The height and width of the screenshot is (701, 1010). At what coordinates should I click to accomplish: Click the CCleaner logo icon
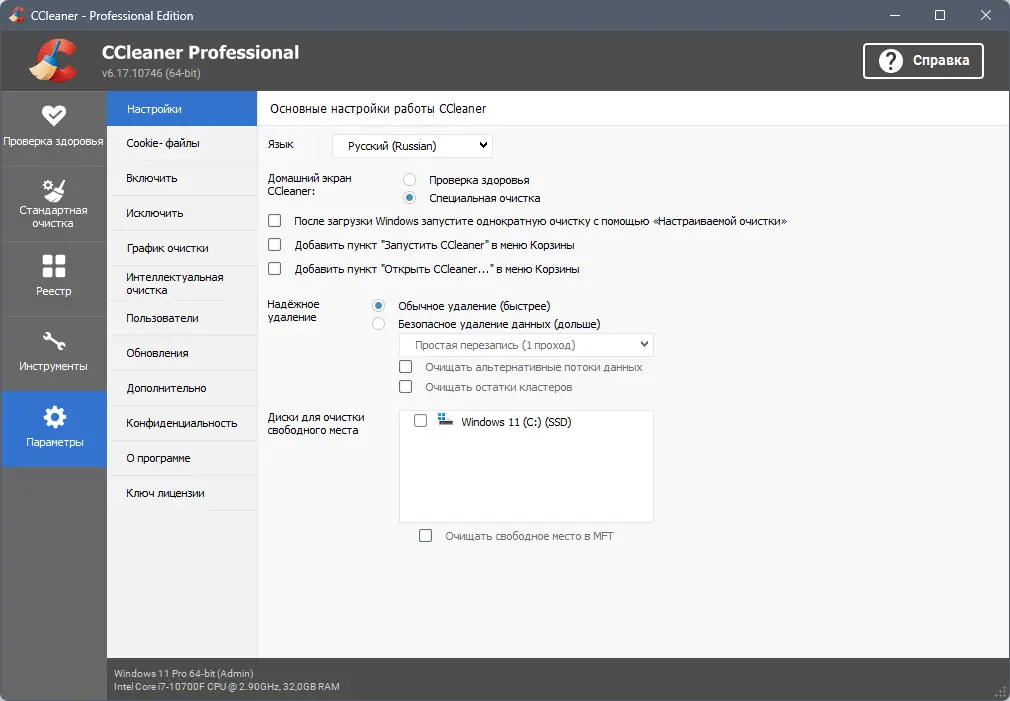coord(51,60)
